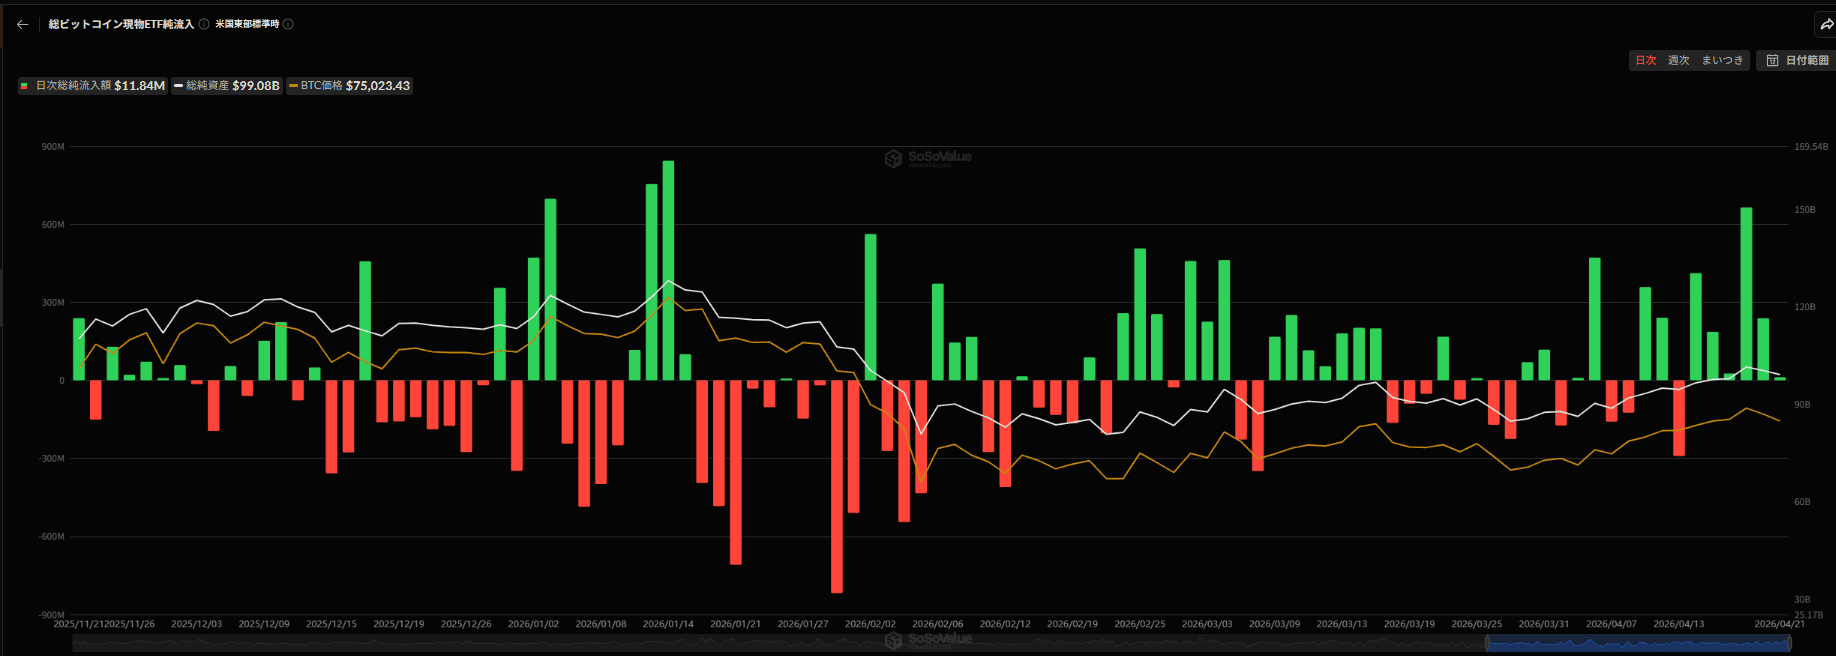Toggle the BTC価格 legend series
This screenshot has height=656, width=1836.
coord(349,86)
